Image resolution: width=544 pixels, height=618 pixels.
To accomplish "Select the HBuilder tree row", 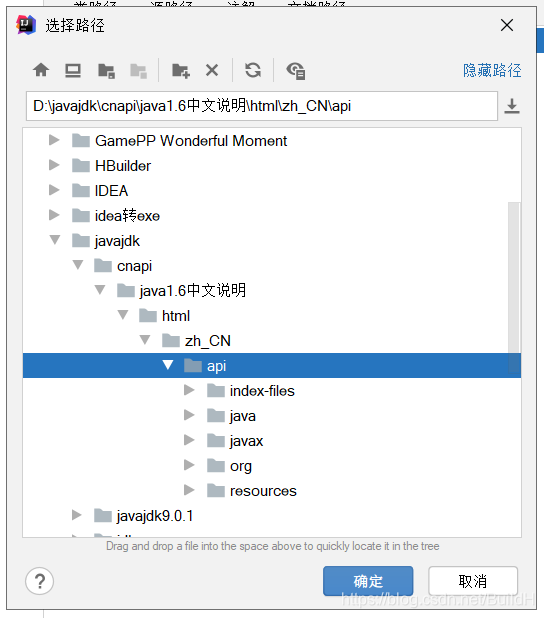I will [272, 166].
